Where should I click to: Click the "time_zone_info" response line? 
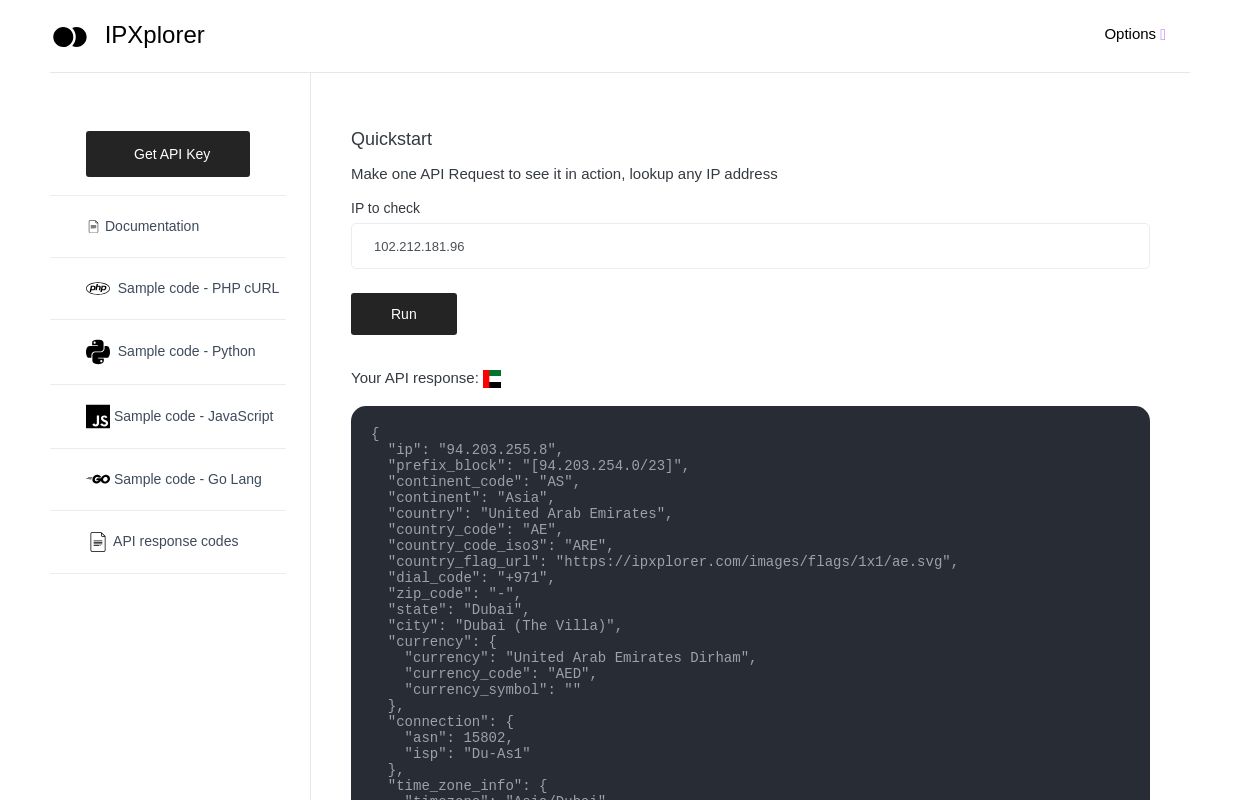[x=467, y=786]
